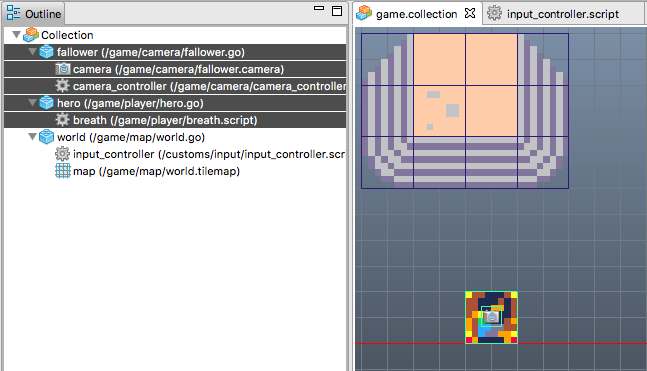Click the camera icon on the hero sprite
Viewport: 647px width, 371px height.
491,317
